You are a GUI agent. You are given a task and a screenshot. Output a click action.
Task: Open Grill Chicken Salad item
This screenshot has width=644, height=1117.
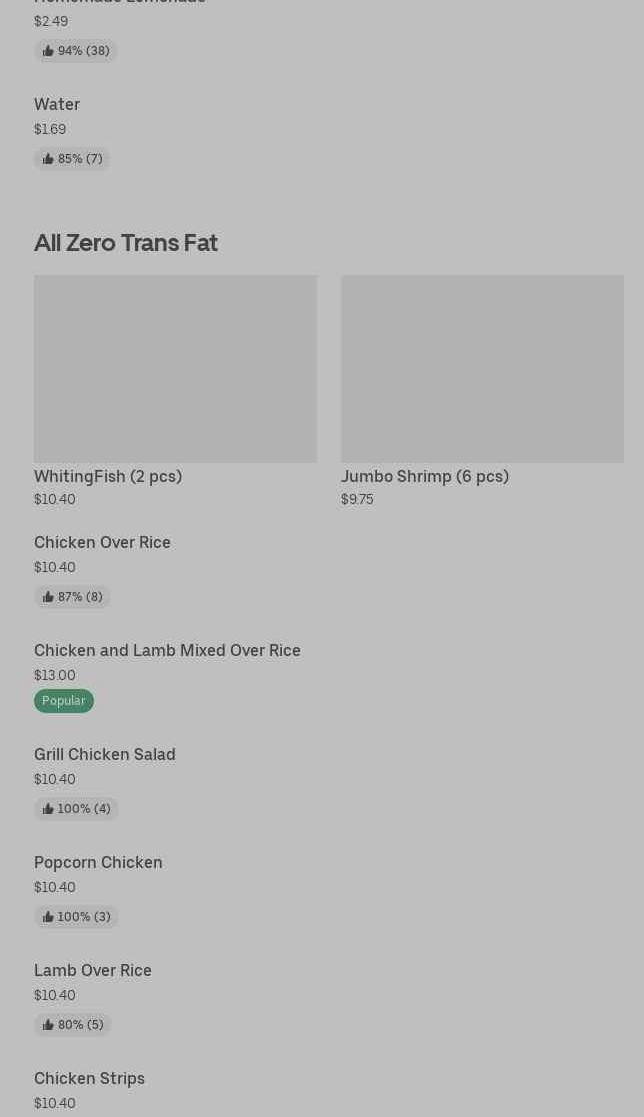tap(104, 754)
